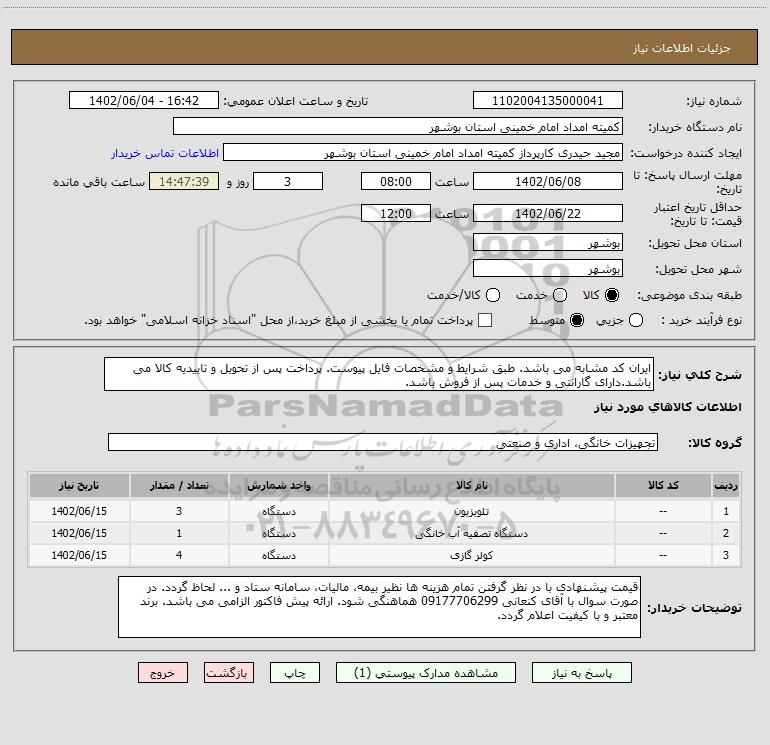Click date 1402/06/15 in کولر گازی row

point(79,555)
